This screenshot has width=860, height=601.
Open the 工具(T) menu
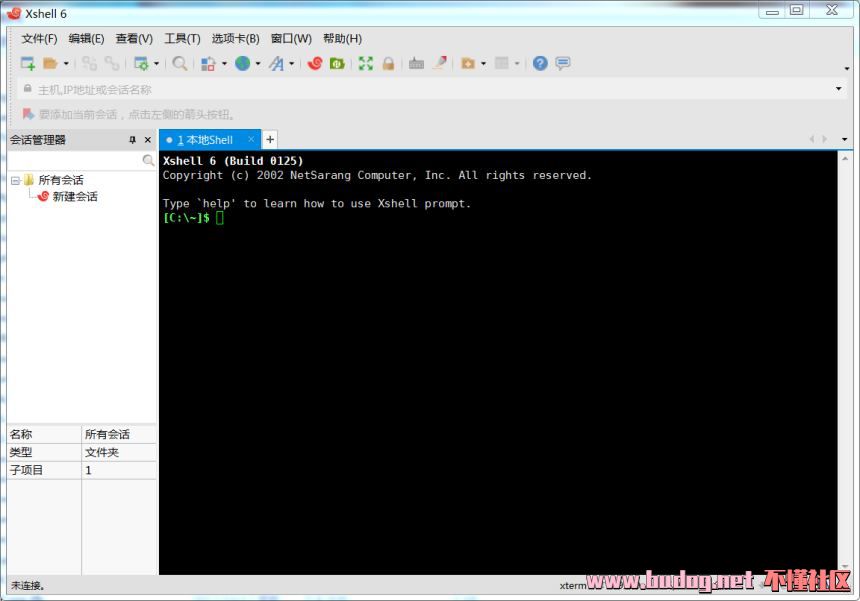pos(182,38)
